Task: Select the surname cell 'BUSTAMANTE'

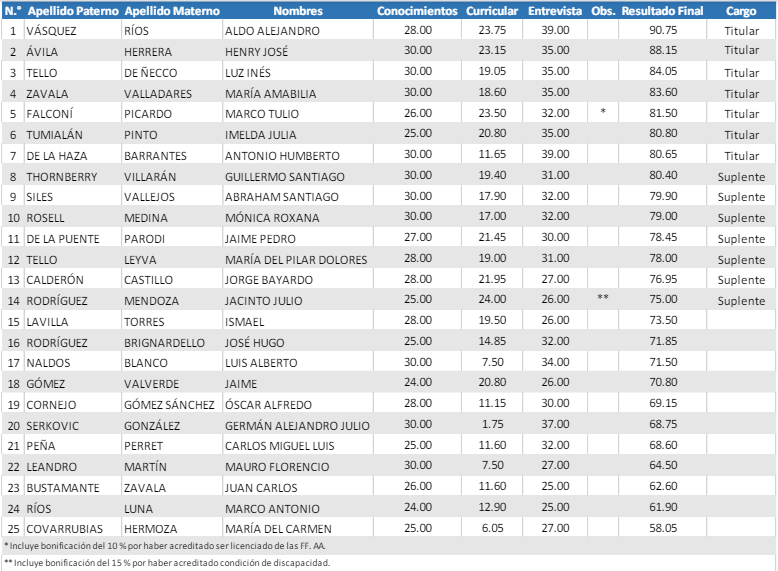Action: click(63, 488)
